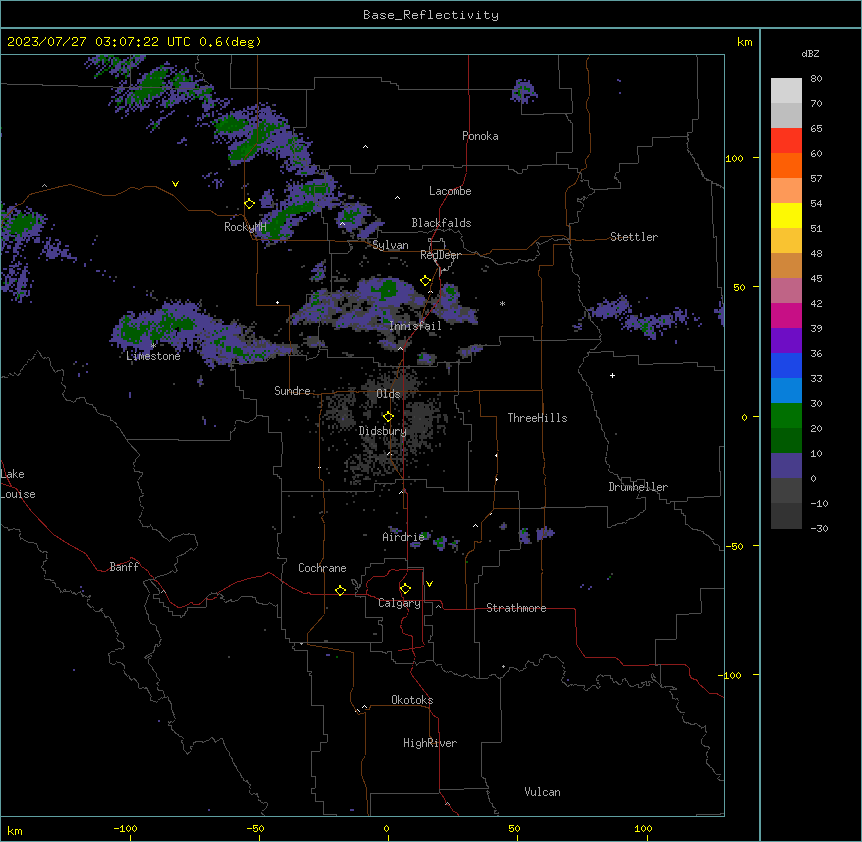
Task: Click the Ponoka city label
Action: click(x=480, y=136)
